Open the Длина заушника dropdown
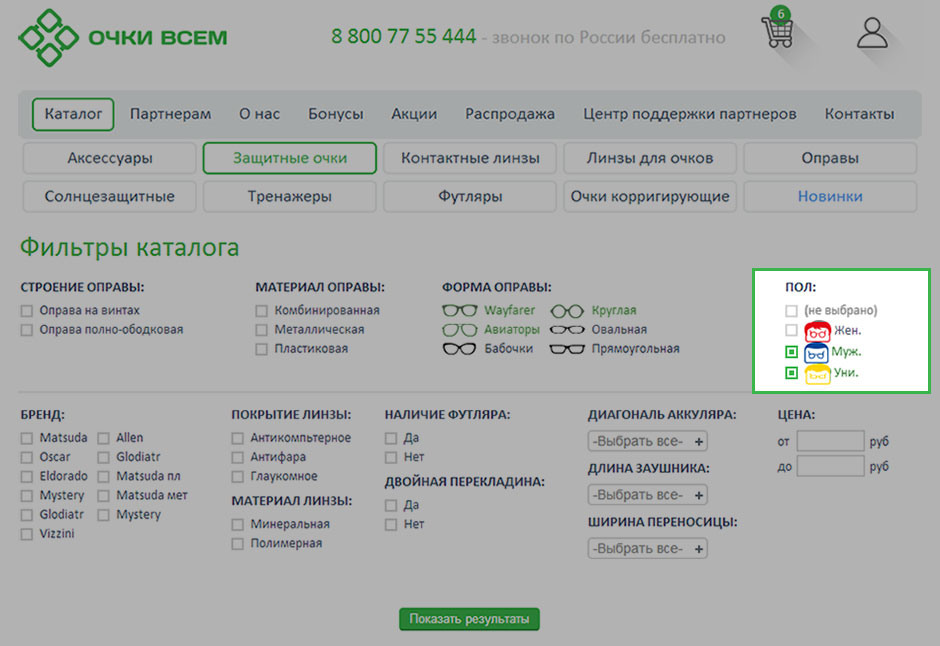 [x=647, y=495]
